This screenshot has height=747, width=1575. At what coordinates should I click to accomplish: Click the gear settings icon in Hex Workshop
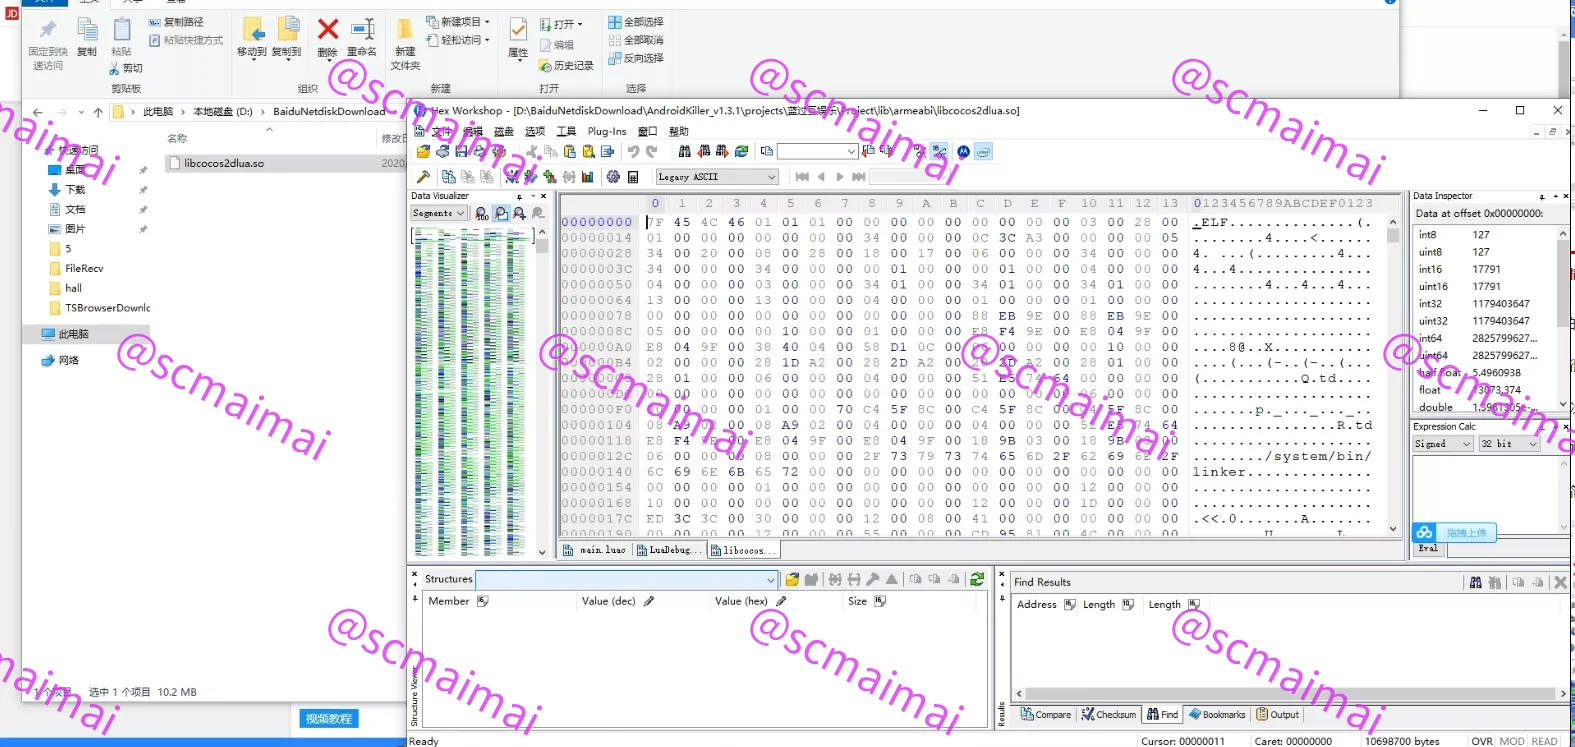pos(613,177)
